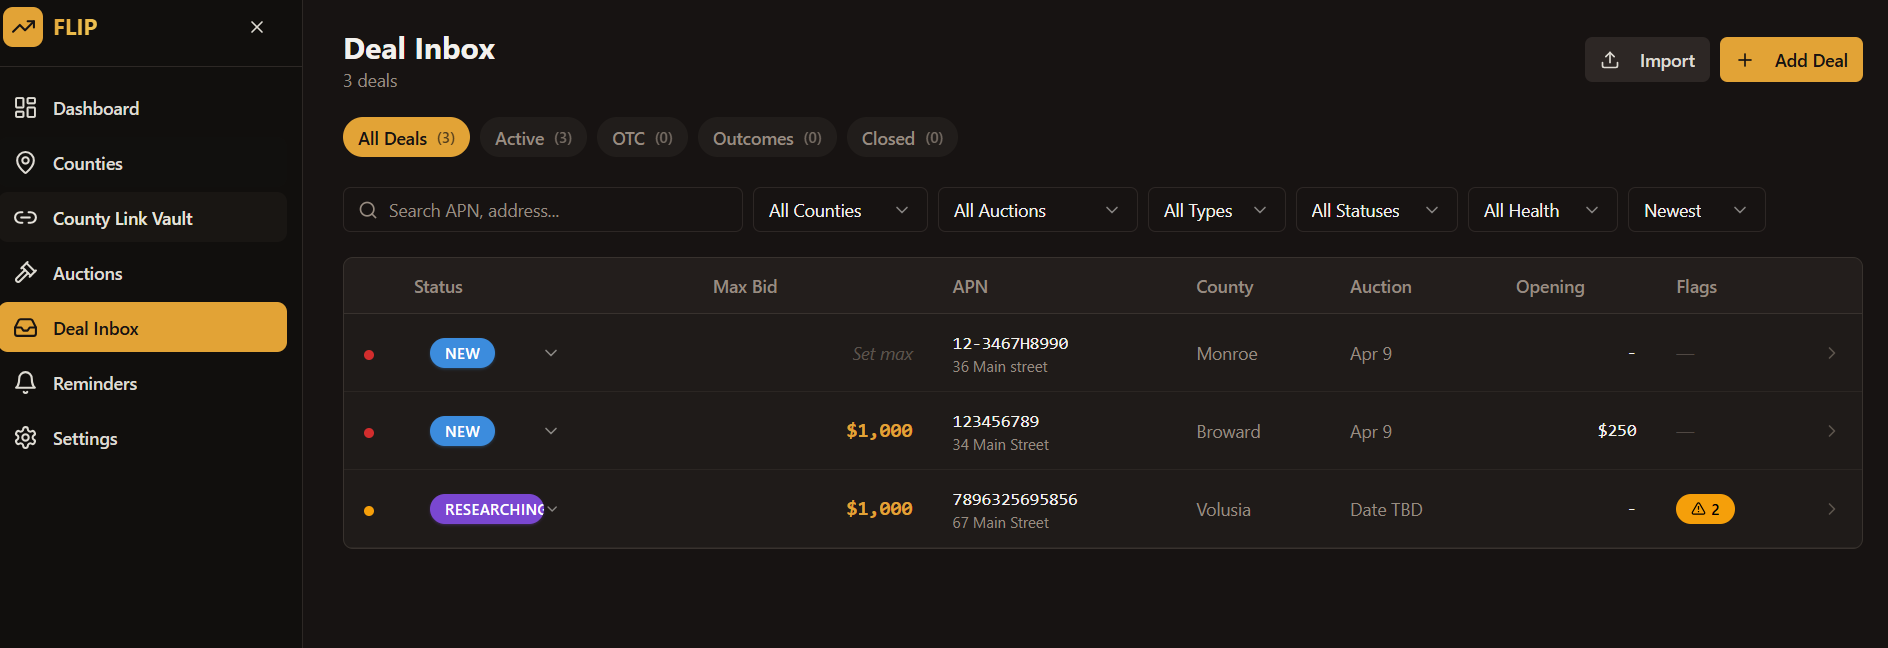Open the All Counties dropdown
The width and height of the screenshot is (1888, 648).
coord(840,210)
